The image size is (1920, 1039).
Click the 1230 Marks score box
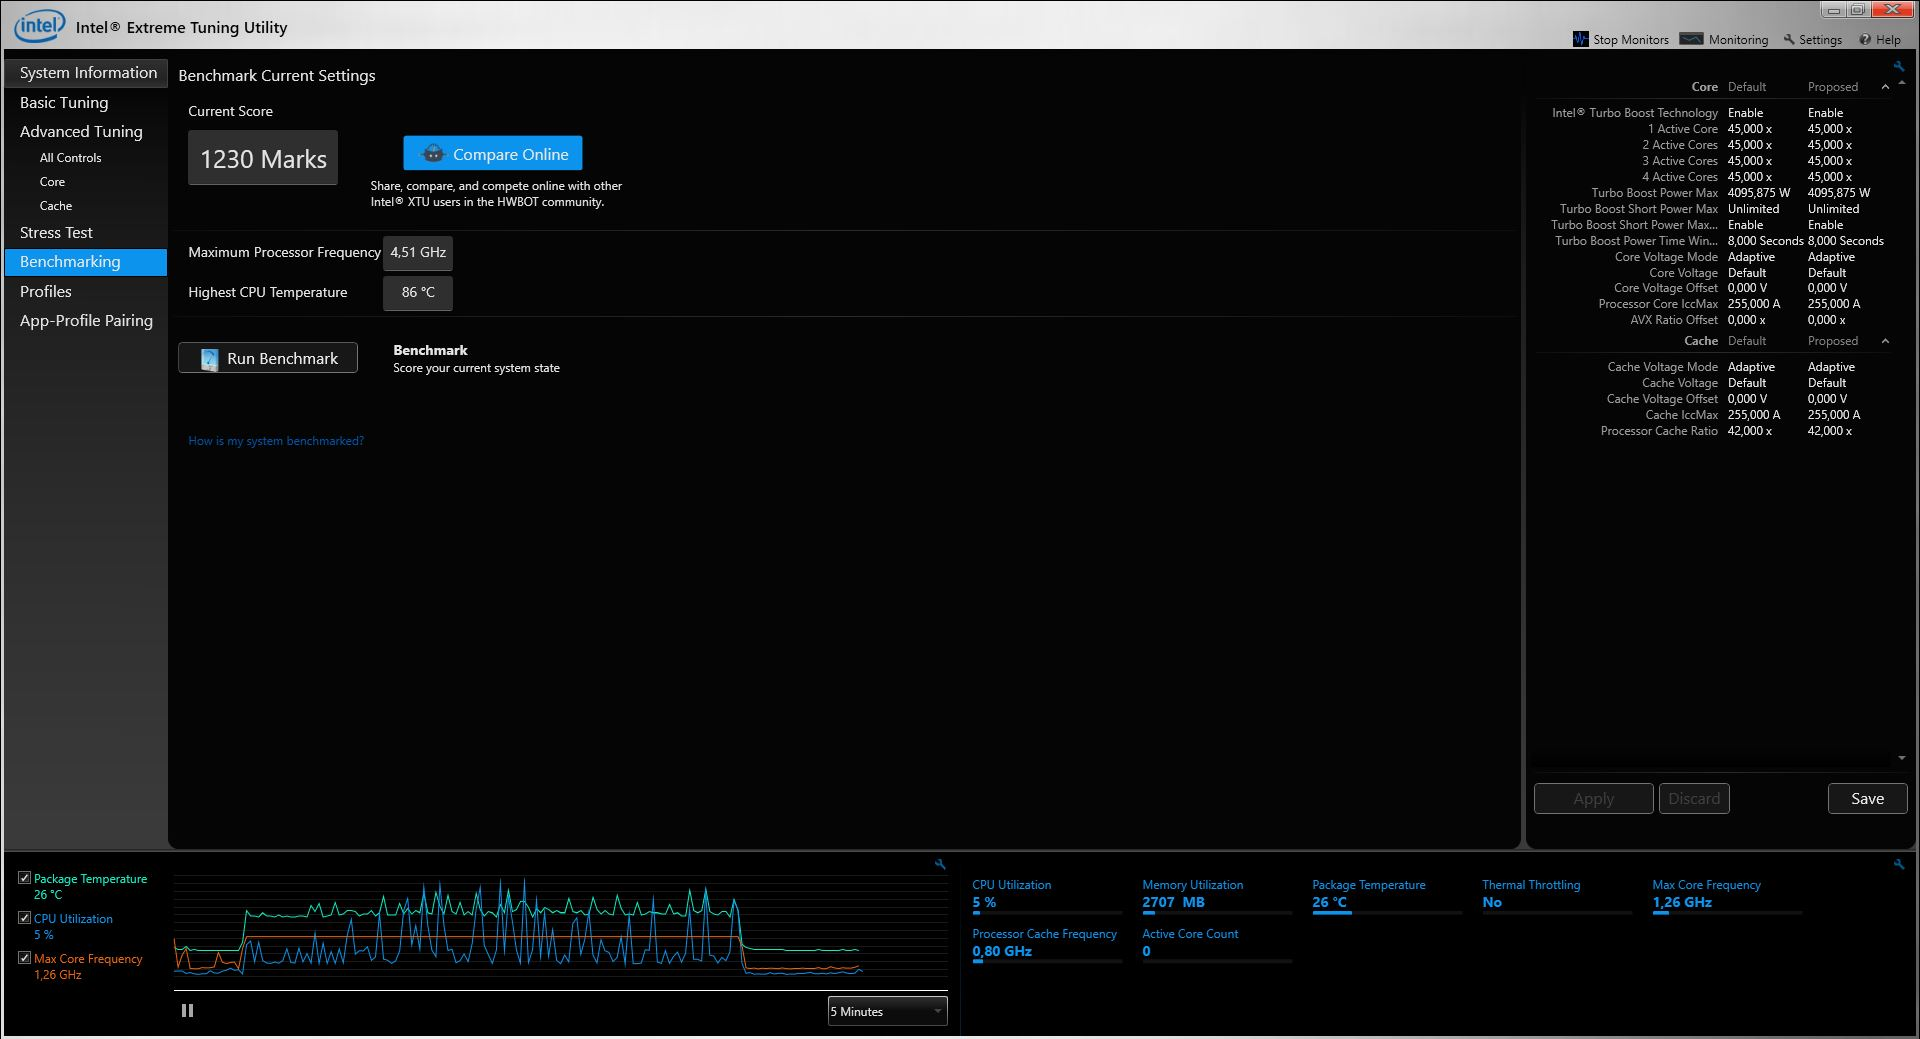coord(263,158)
